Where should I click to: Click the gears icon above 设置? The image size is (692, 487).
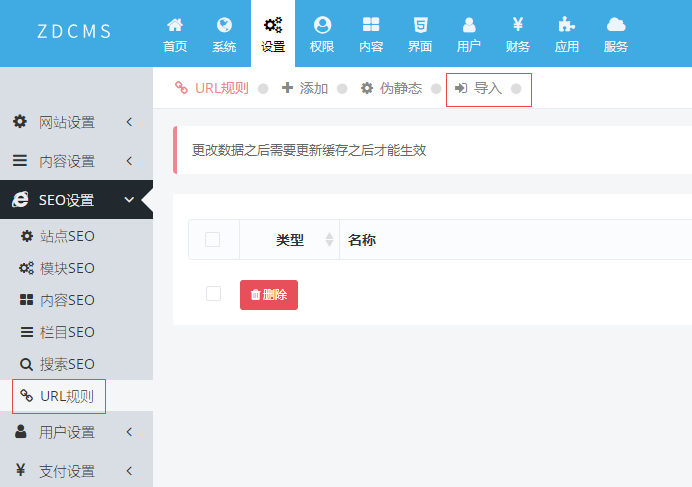[273, 25]
